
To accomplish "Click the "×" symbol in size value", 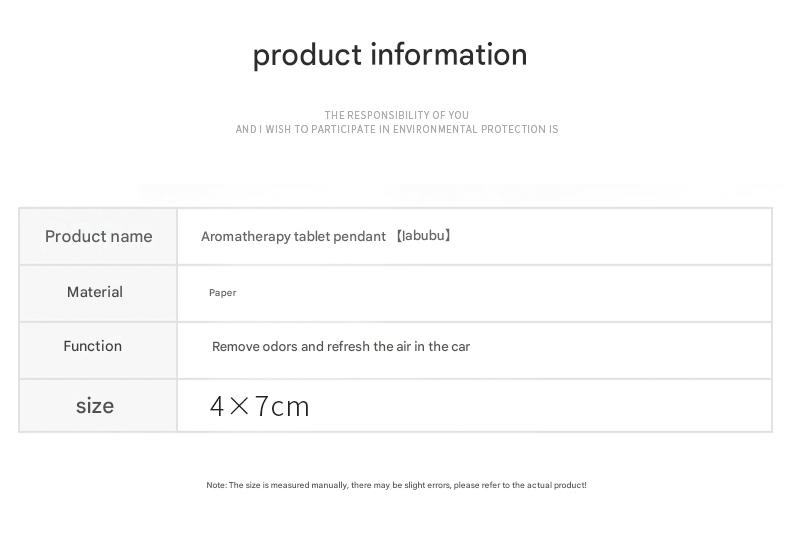I will [240, 406].
